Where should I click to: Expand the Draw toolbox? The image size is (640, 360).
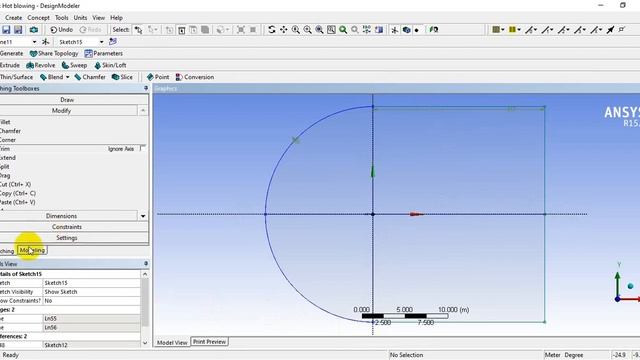pyautogui.click(x=67, y=100)
